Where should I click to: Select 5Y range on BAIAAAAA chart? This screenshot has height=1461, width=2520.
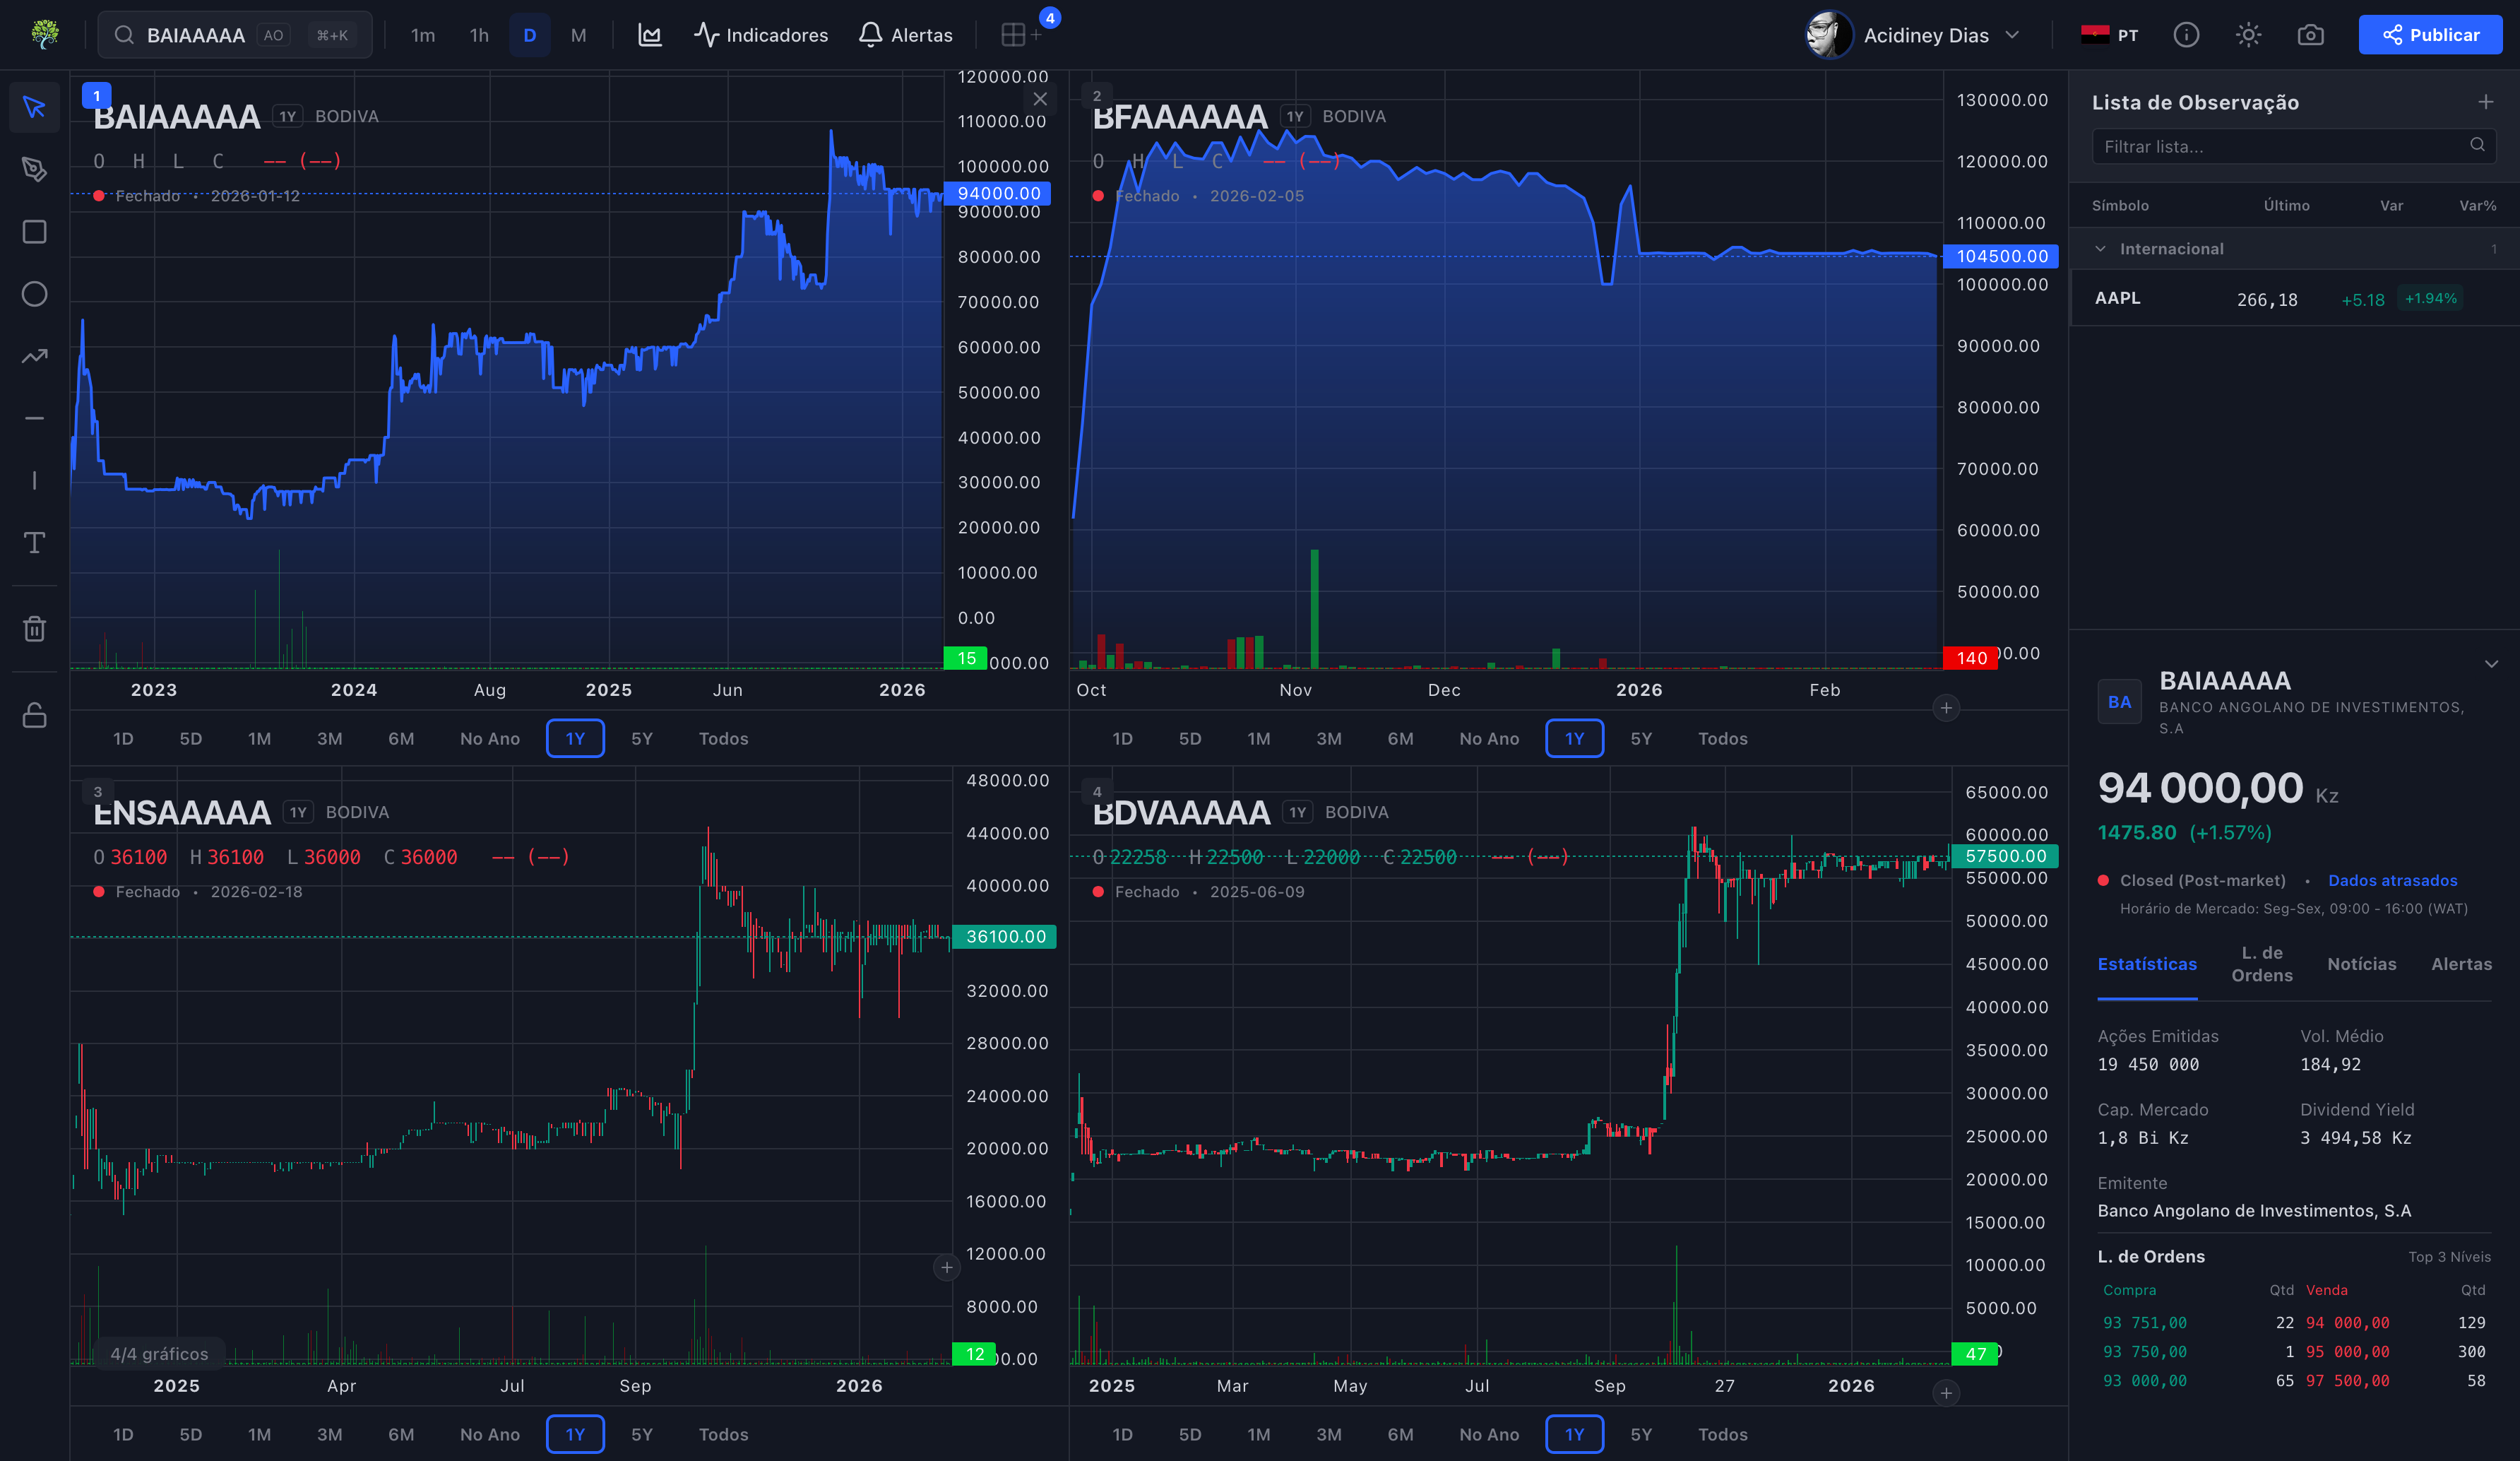tap(641, 738)
